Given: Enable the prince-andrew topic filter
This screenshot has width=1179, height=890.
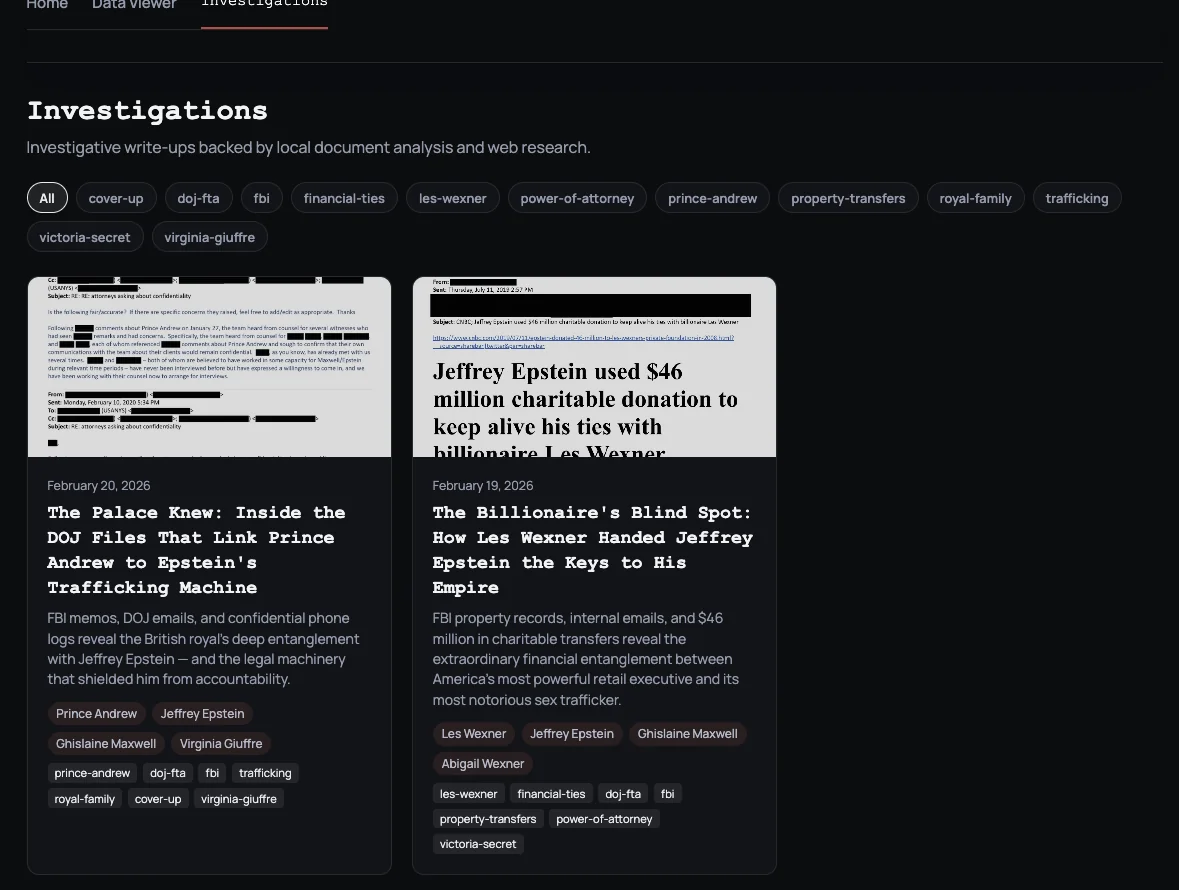Looking at the screenshot, I should [x=712, y=197].
